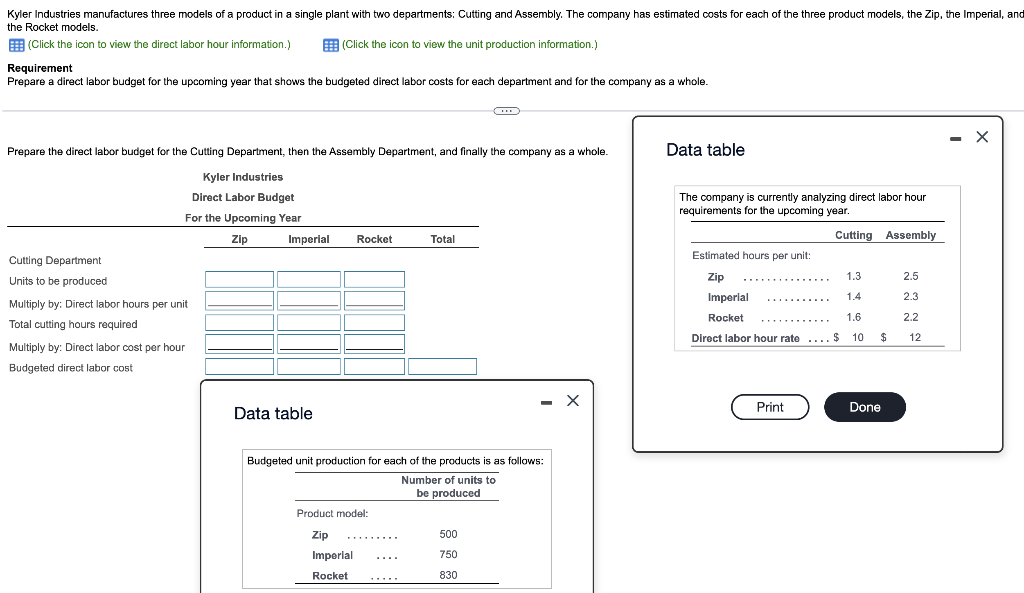Open the unit production information table icon
This screenshot has width=1024, height=593.
(x=331, y=45)
